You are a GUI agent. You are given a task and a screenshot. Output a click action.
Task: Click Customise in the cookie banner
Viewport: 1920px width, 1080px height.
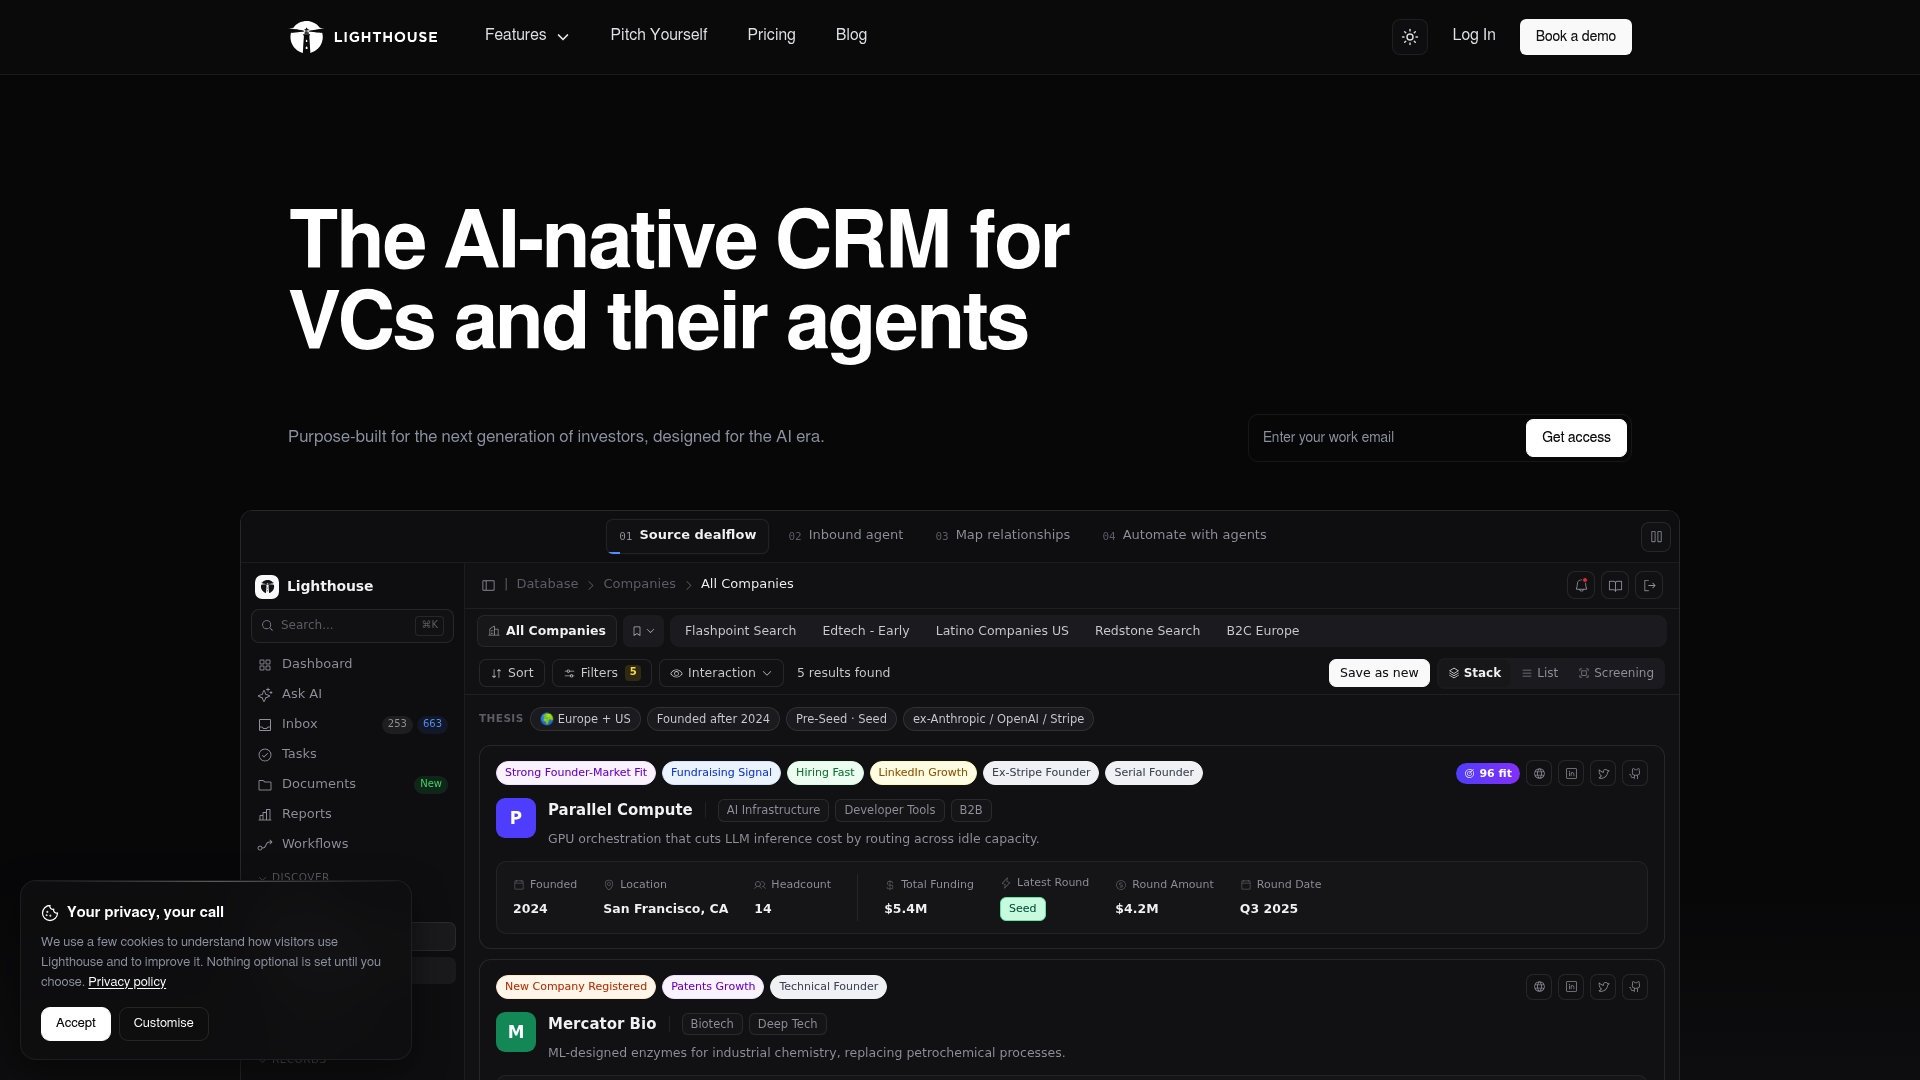164,1024
